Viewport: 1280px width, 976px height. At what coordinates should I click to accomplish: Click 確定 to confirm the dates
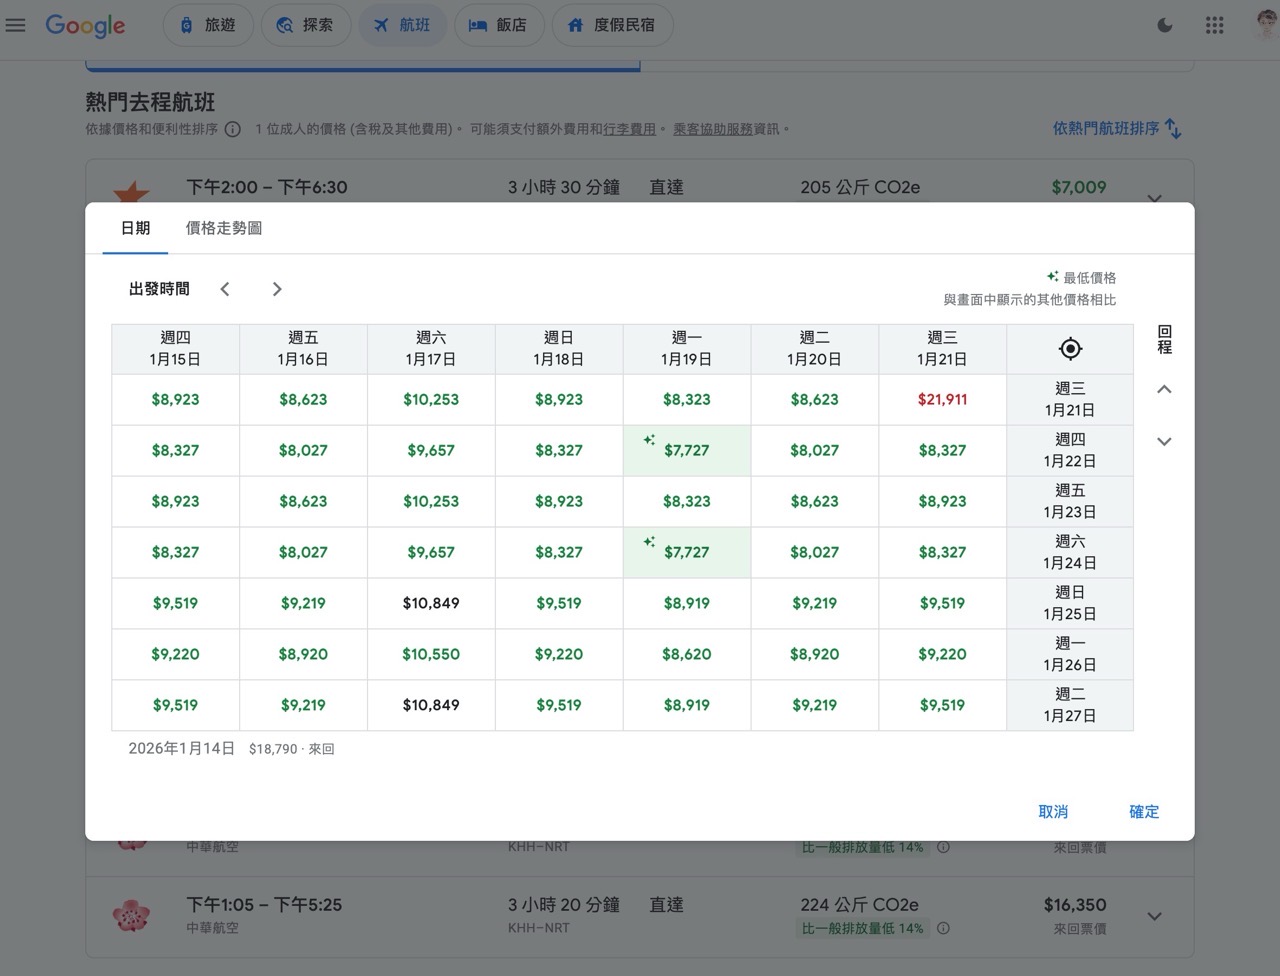pyautogui.click(x=1143, y=812)
